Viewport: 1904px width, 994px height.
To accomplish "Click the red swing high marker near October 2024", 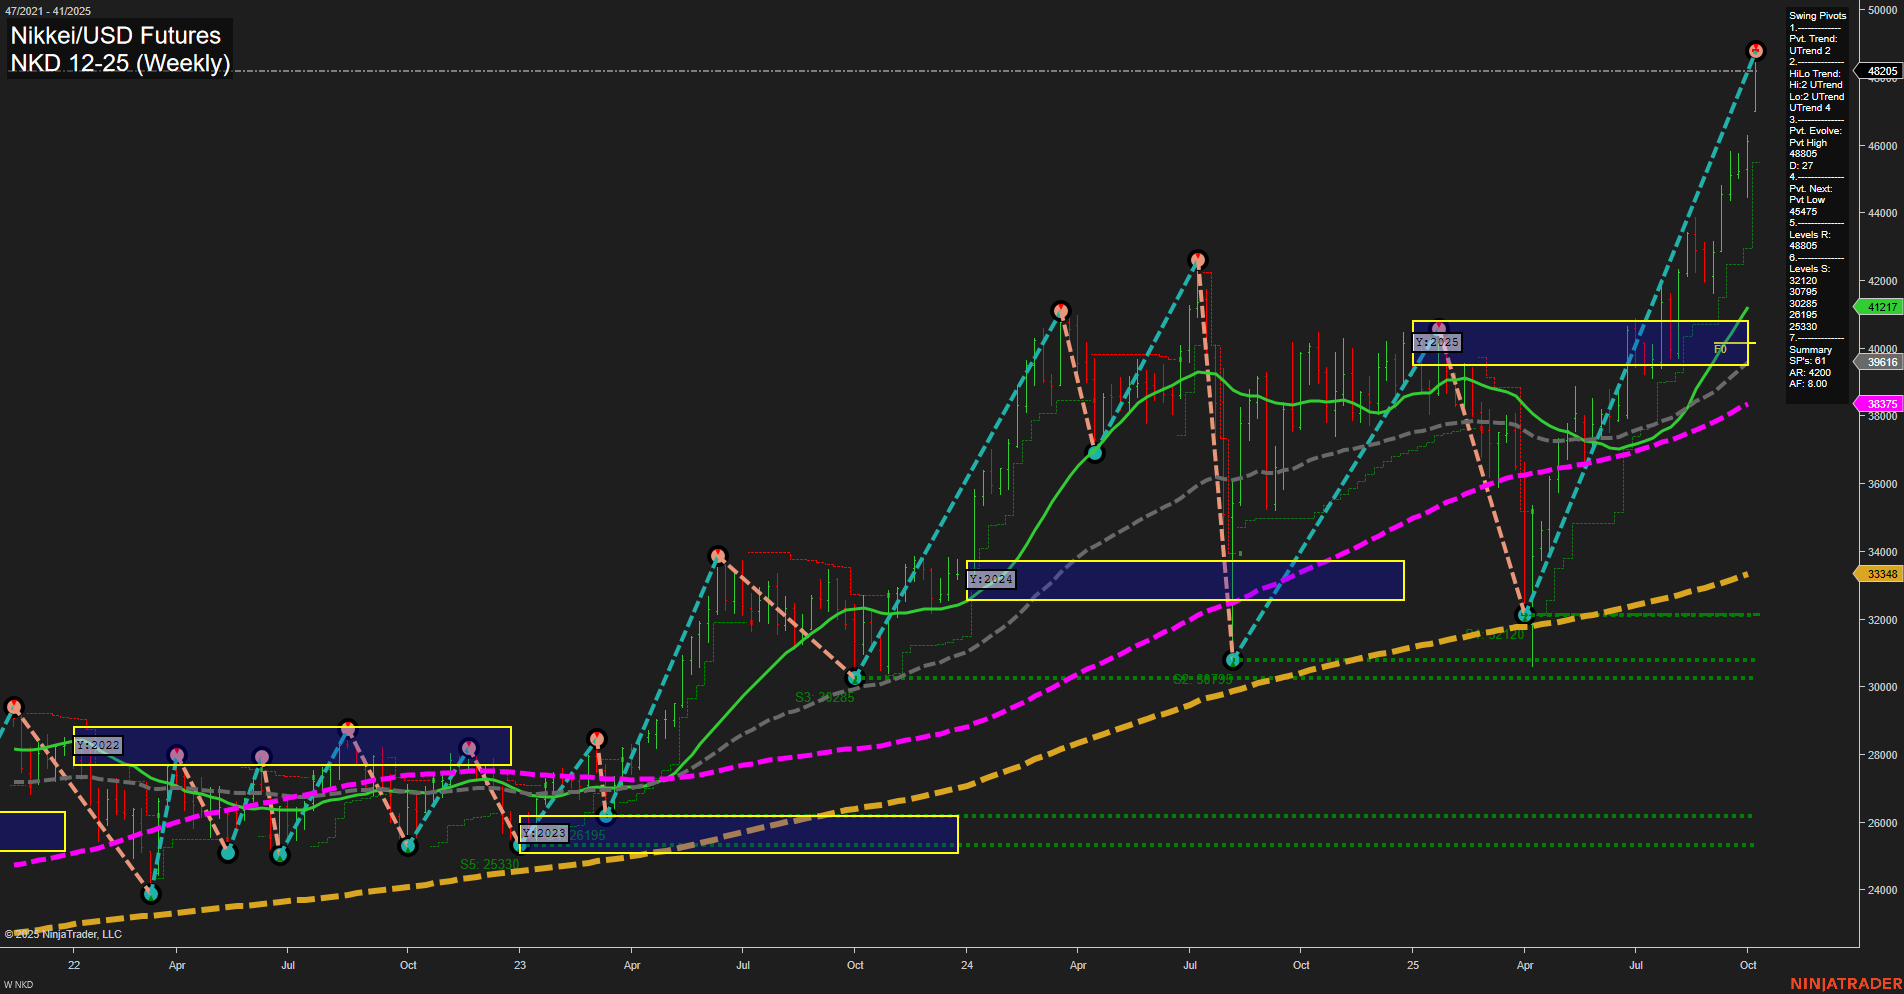I will tap(1197, 258).
